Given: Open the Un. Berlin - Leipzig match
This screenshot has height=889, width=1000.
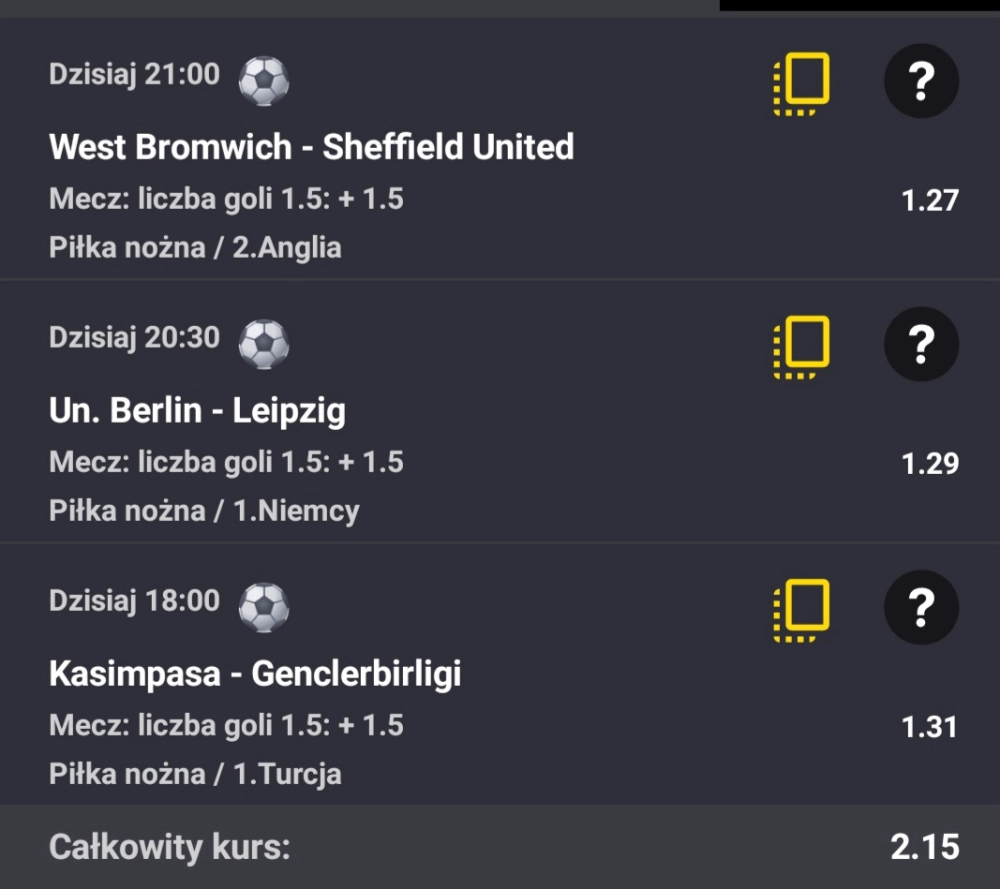Looking at the screenshot, I should tap(197, 410).
